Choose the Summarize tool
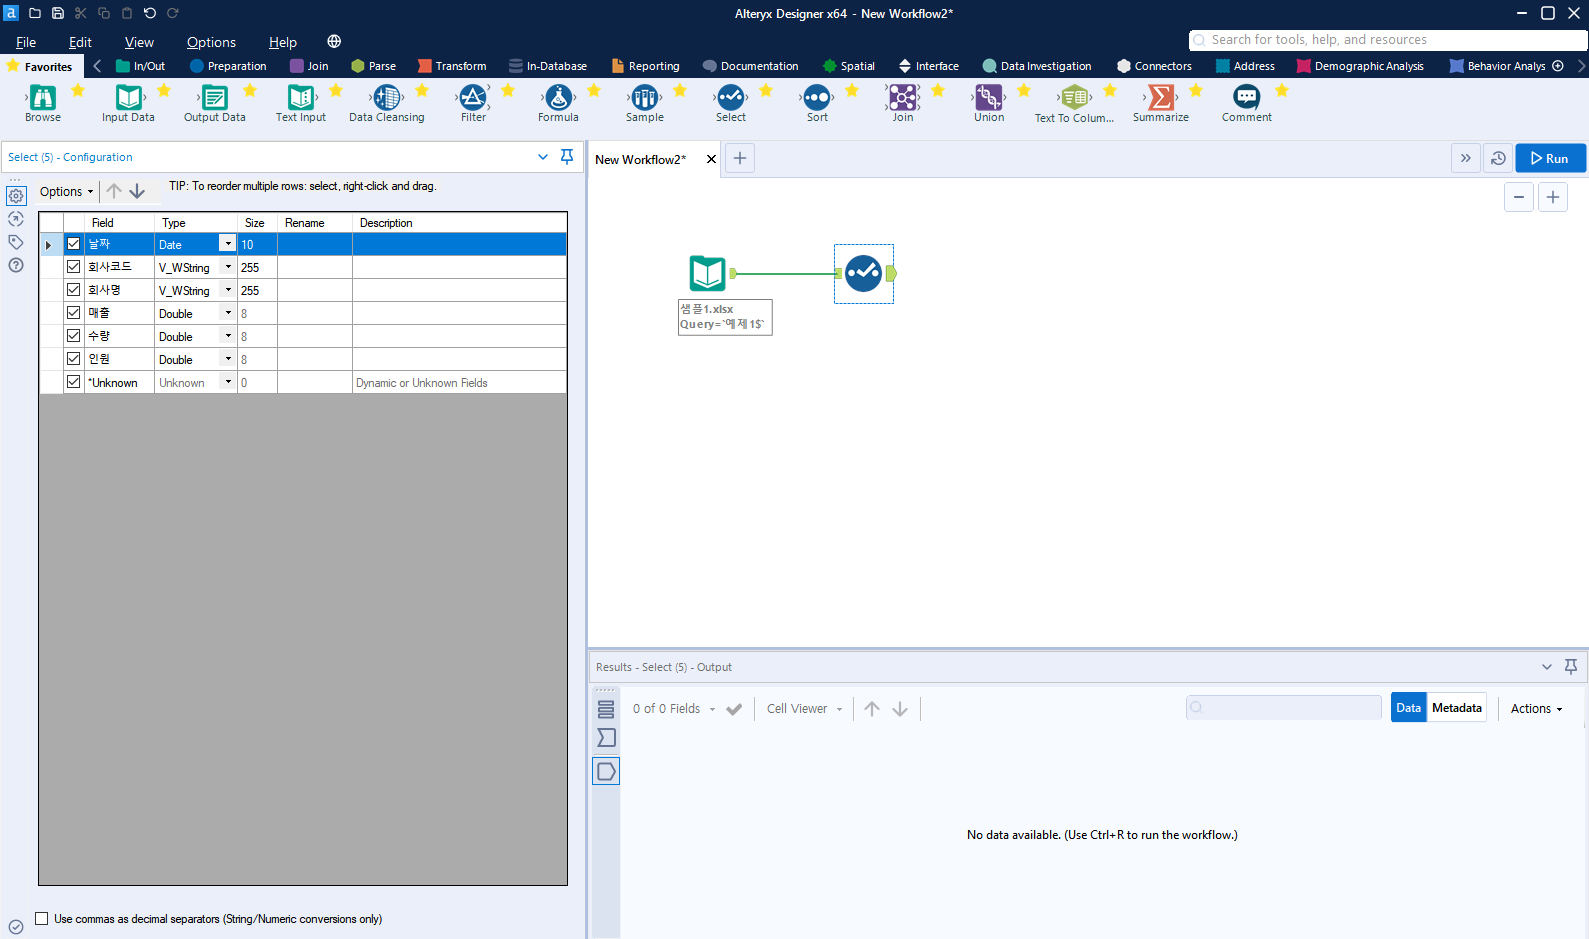This screenshot has height=939, width=1589. (1161, 97)
